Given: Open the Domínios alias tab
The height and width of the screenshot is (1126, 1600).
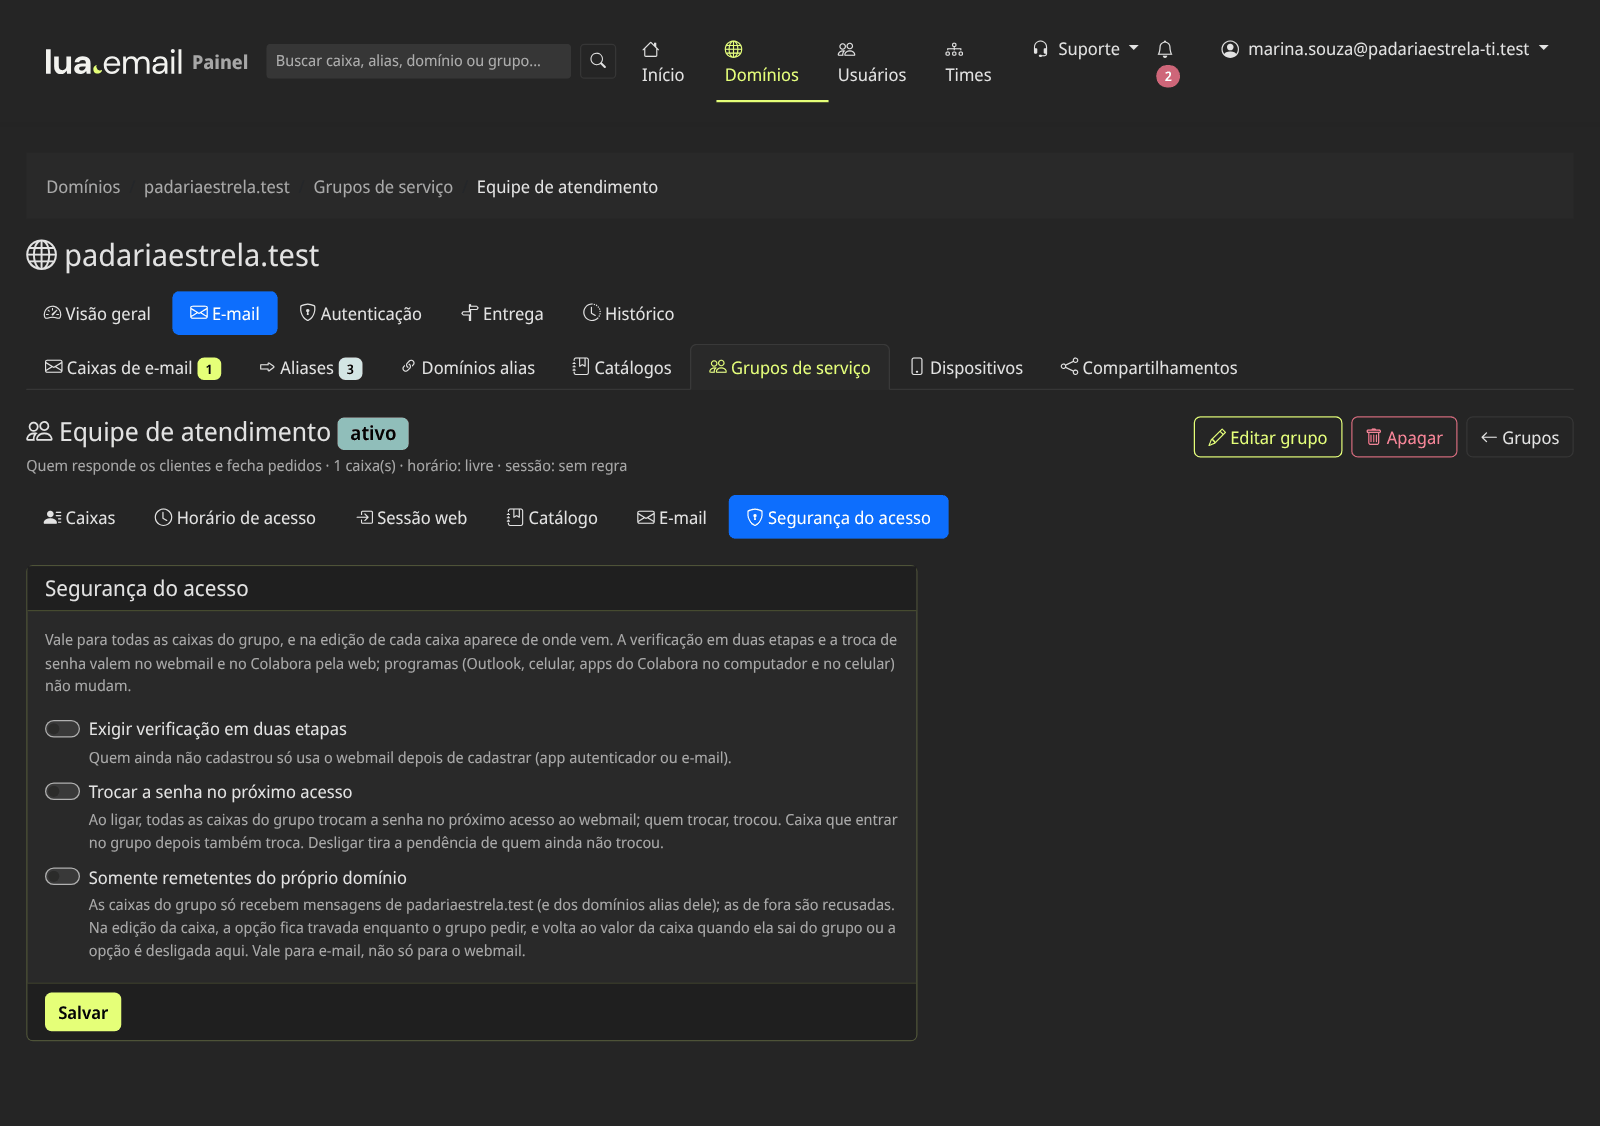Looking at the screenshot, I should 468,368.
